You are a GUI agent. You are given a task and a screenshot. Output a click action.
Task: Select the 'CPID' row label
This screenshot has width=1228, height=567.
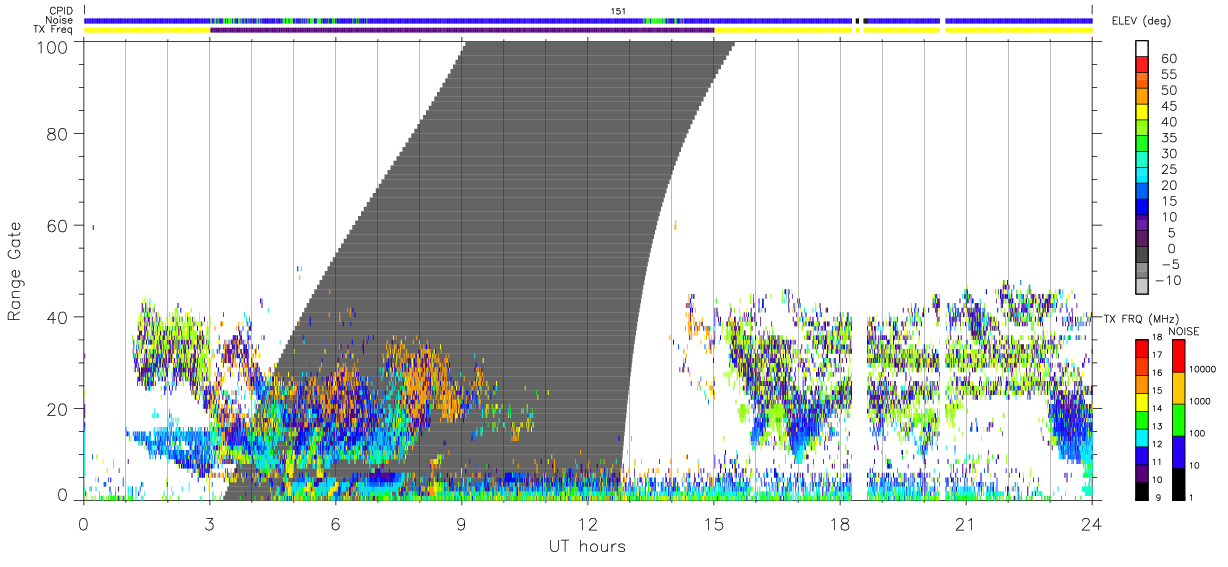point(61,11)
